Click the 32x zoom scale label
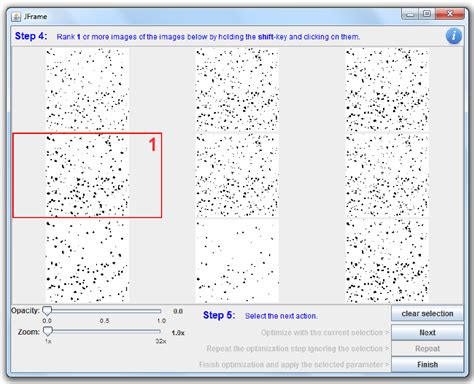Image resolution: width=474 pixels, height=384 pixels. pos(161,341)
